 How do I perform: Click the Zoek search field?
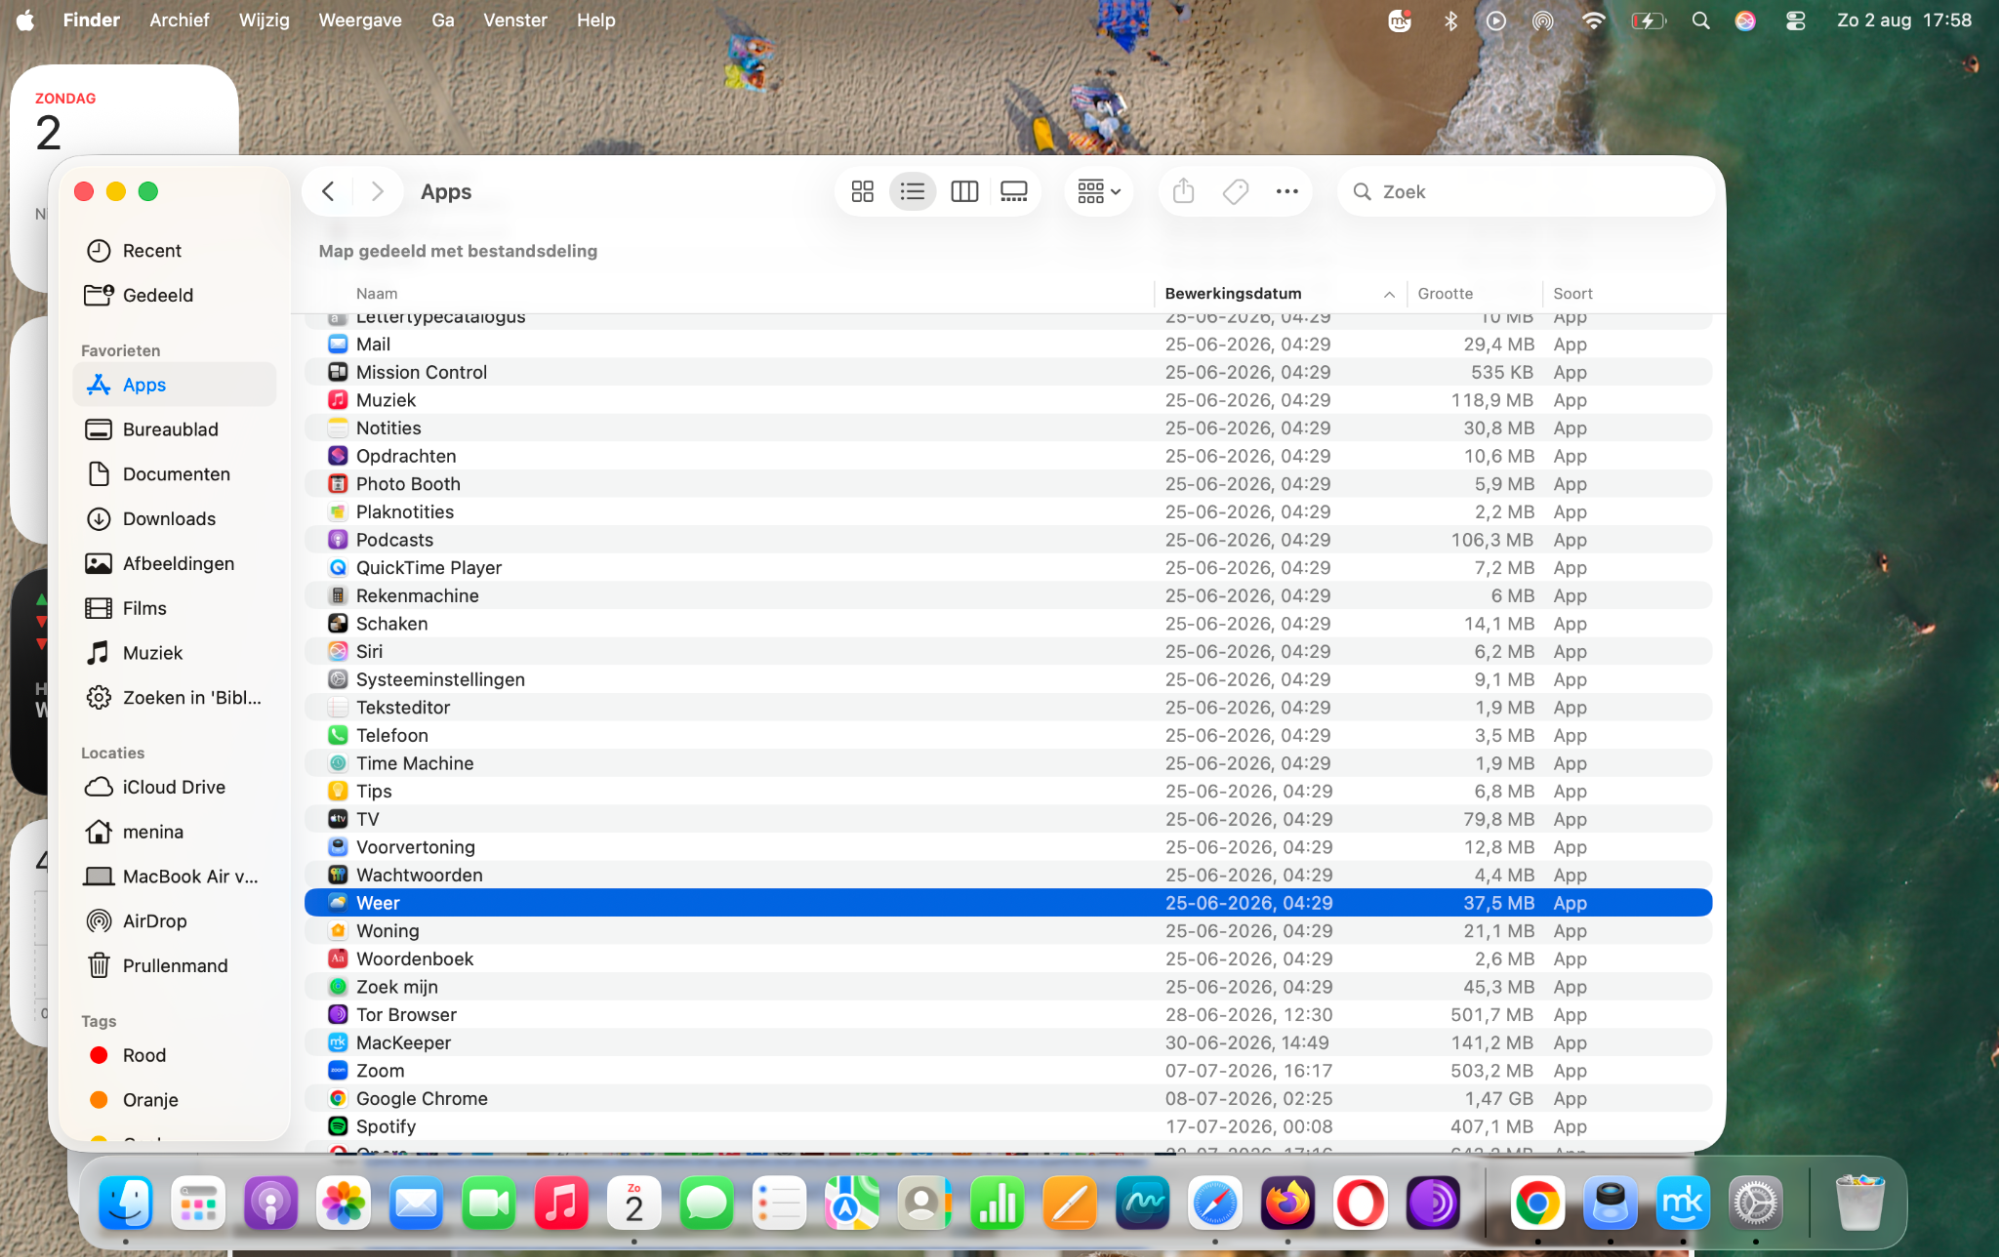[x=1526, y=191]
